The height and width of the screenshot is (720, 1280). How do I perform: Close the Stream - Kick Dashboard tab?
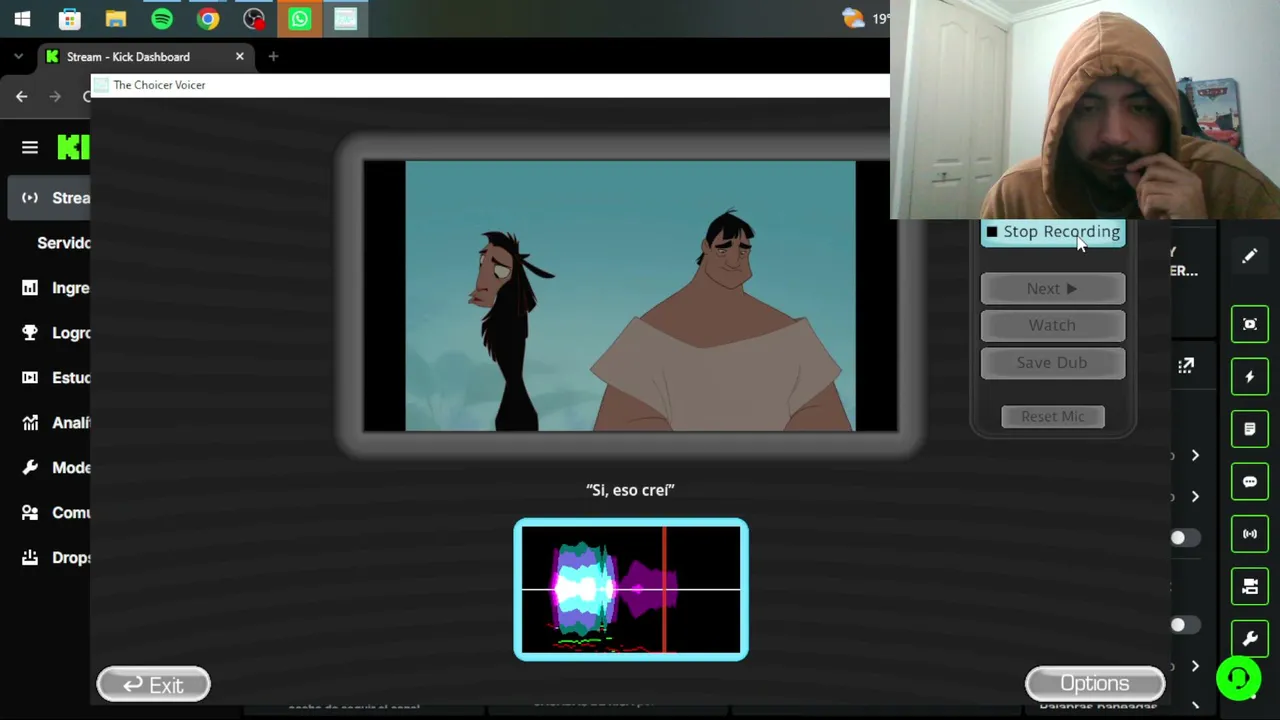tap(239, 56)
